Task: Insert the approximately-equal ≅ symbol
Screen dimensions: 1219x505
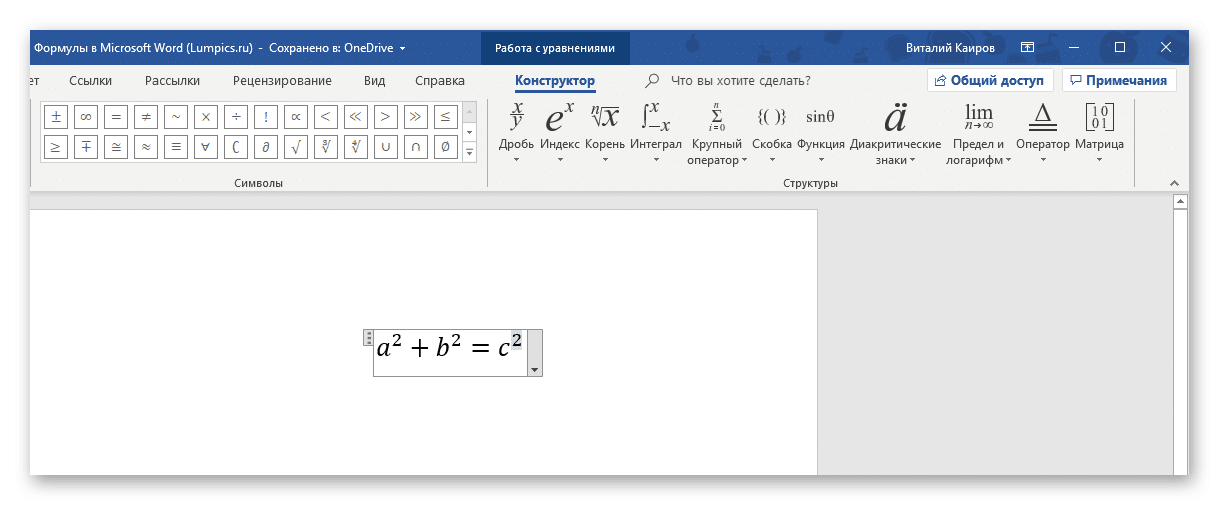Action: click(116, 147)
